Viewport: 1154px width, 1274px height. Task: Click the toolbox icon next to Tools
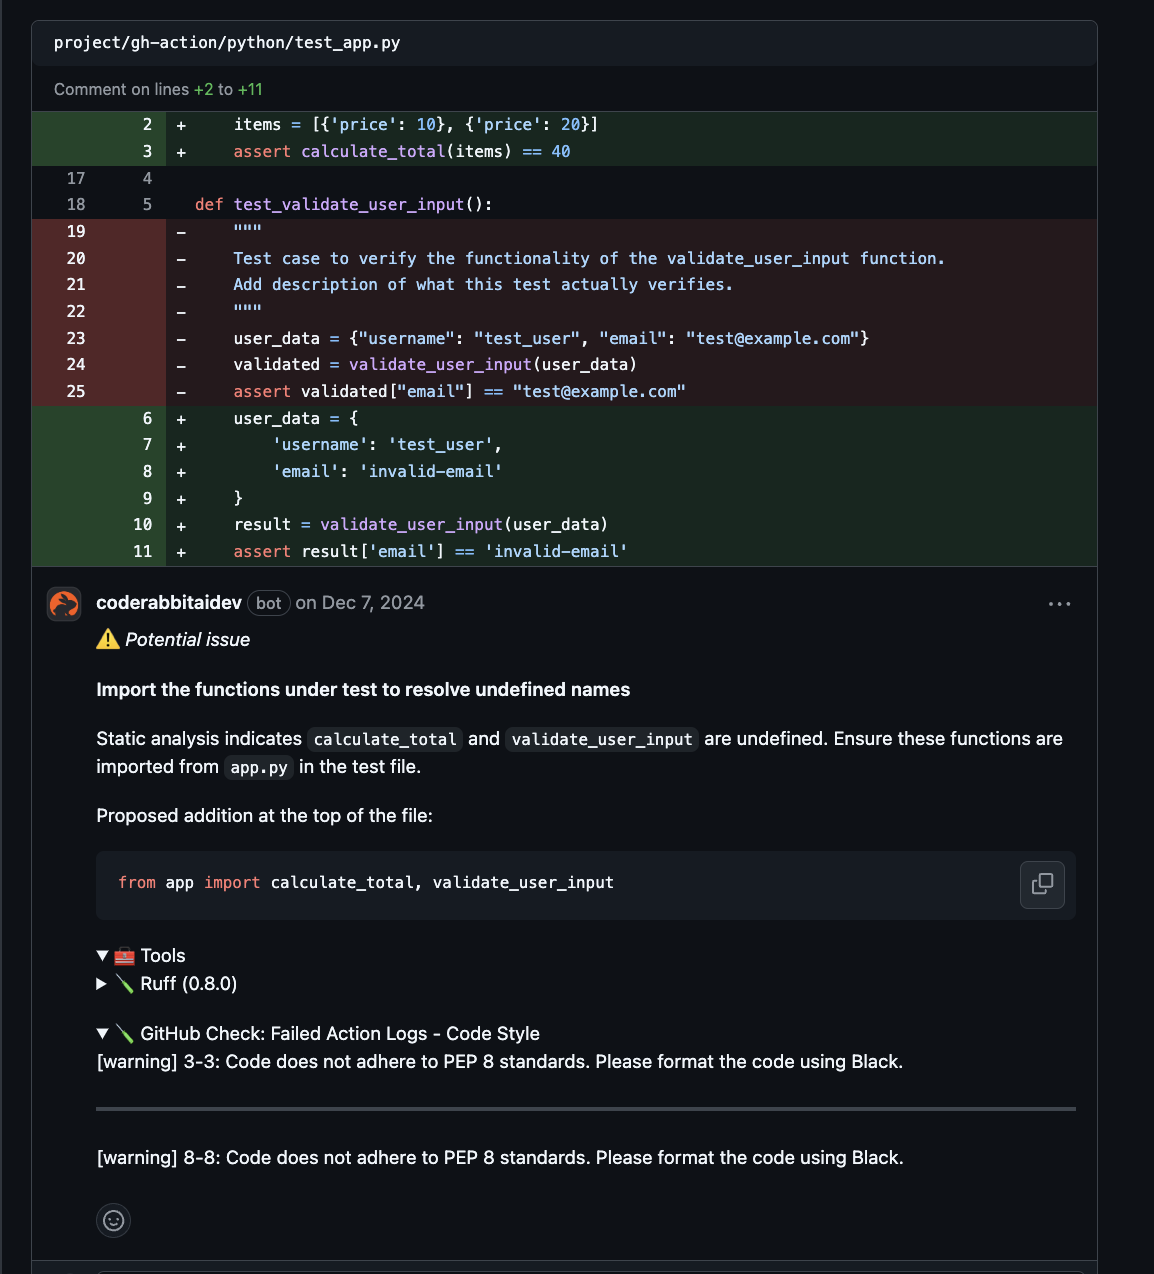pos(123,955)
